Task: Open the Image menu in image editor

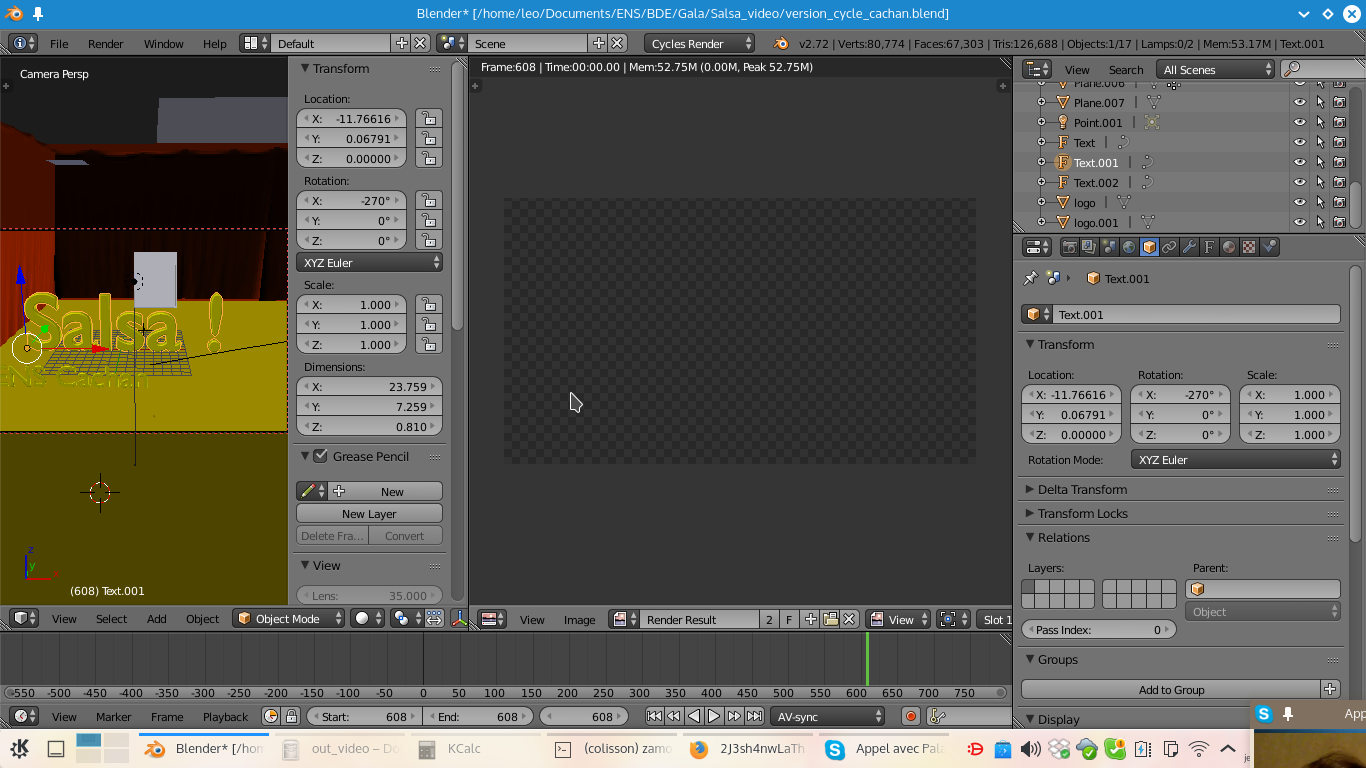Action: click(579, 620)
